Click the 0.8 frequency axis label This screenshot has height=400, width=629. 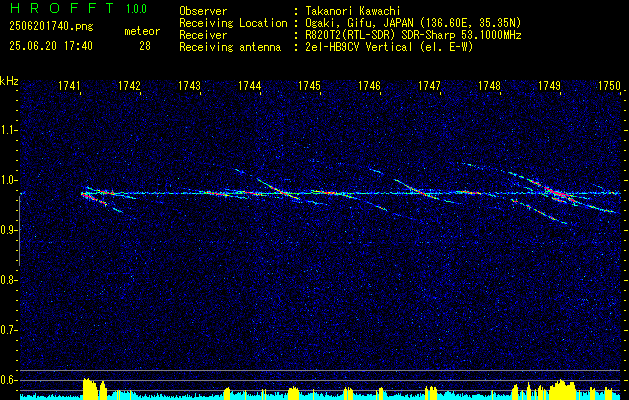point(8,280)
